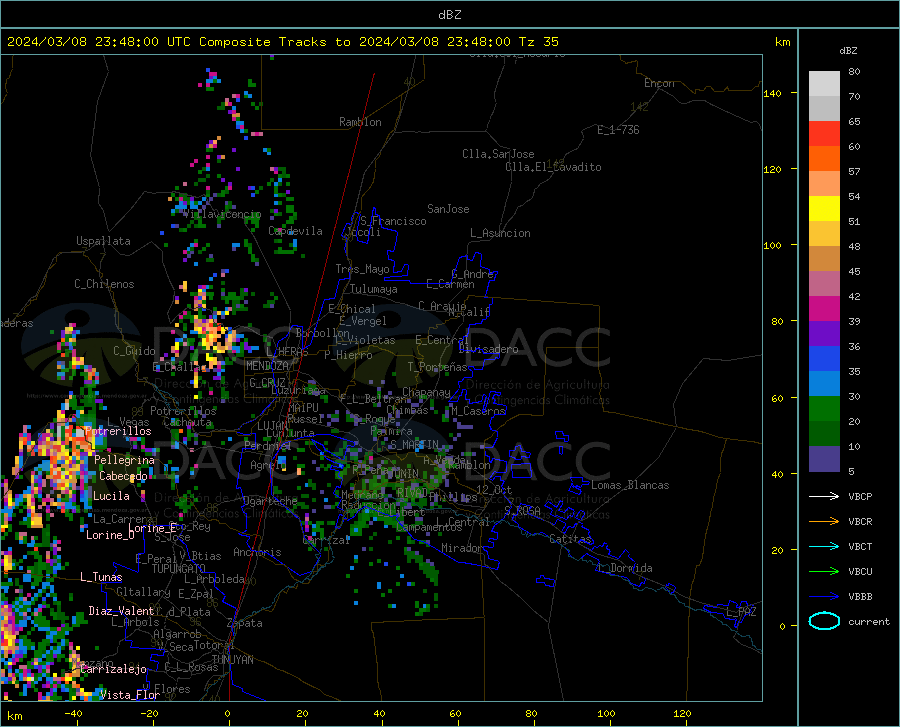Click the Encon label
900x727 pixels.
point(659,83)
